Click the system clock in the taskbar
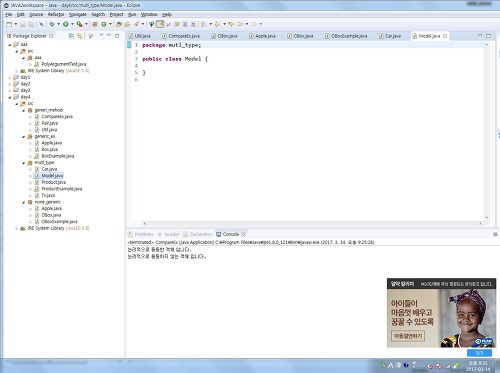The width and height of the screenshot is (500, 373). point(478,366)
